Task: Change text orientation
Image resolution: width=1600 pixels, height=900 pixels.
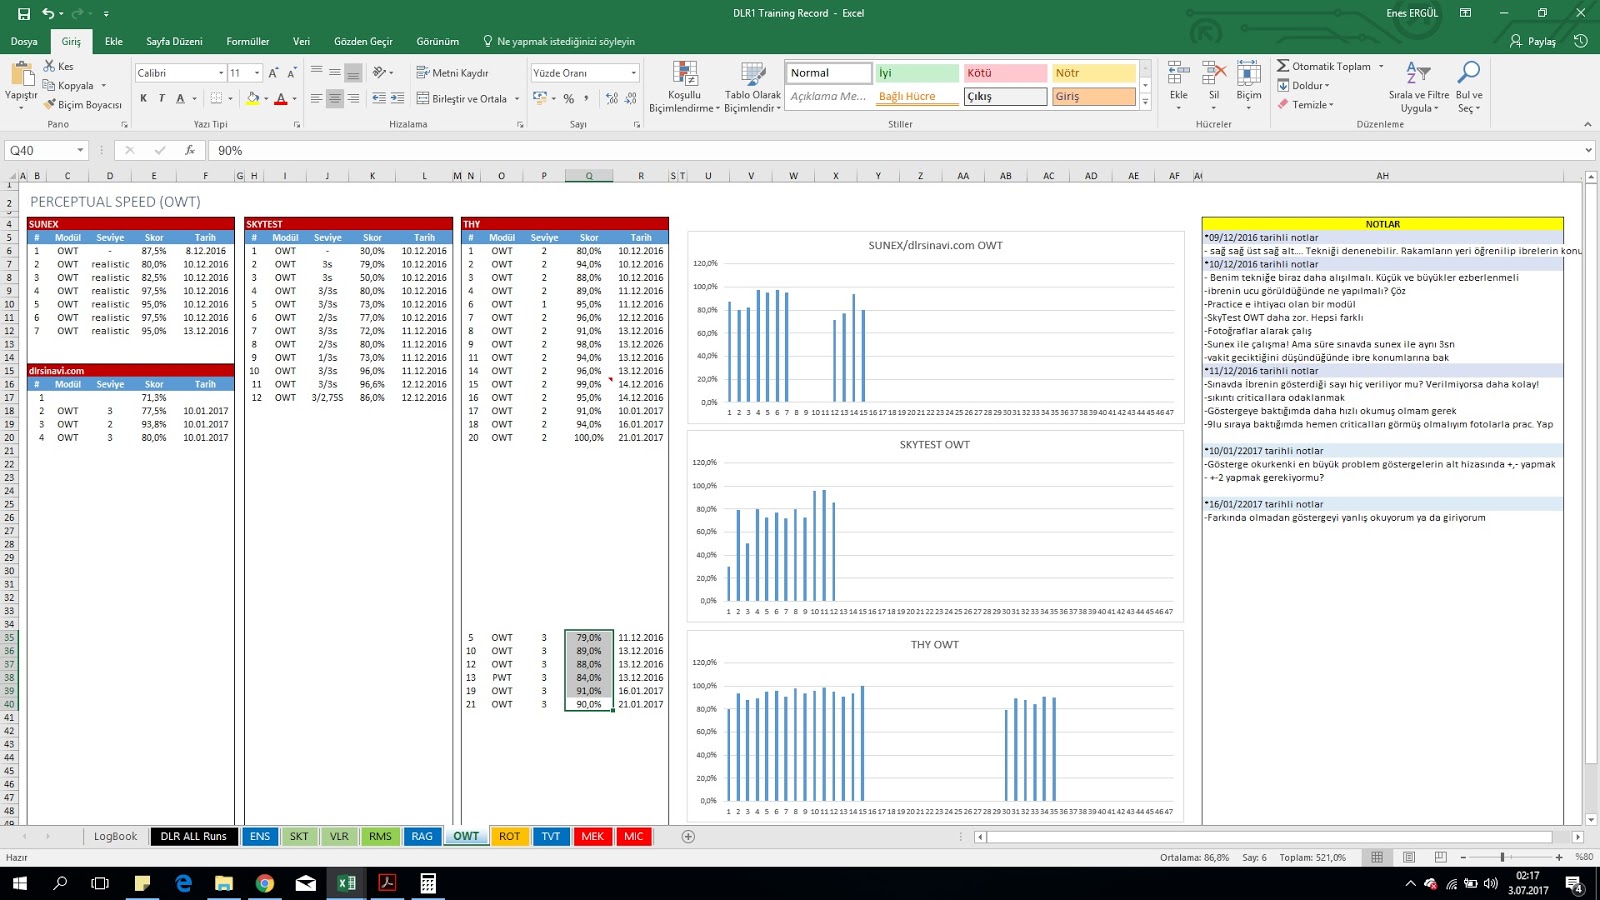Action: coord(380,73)
